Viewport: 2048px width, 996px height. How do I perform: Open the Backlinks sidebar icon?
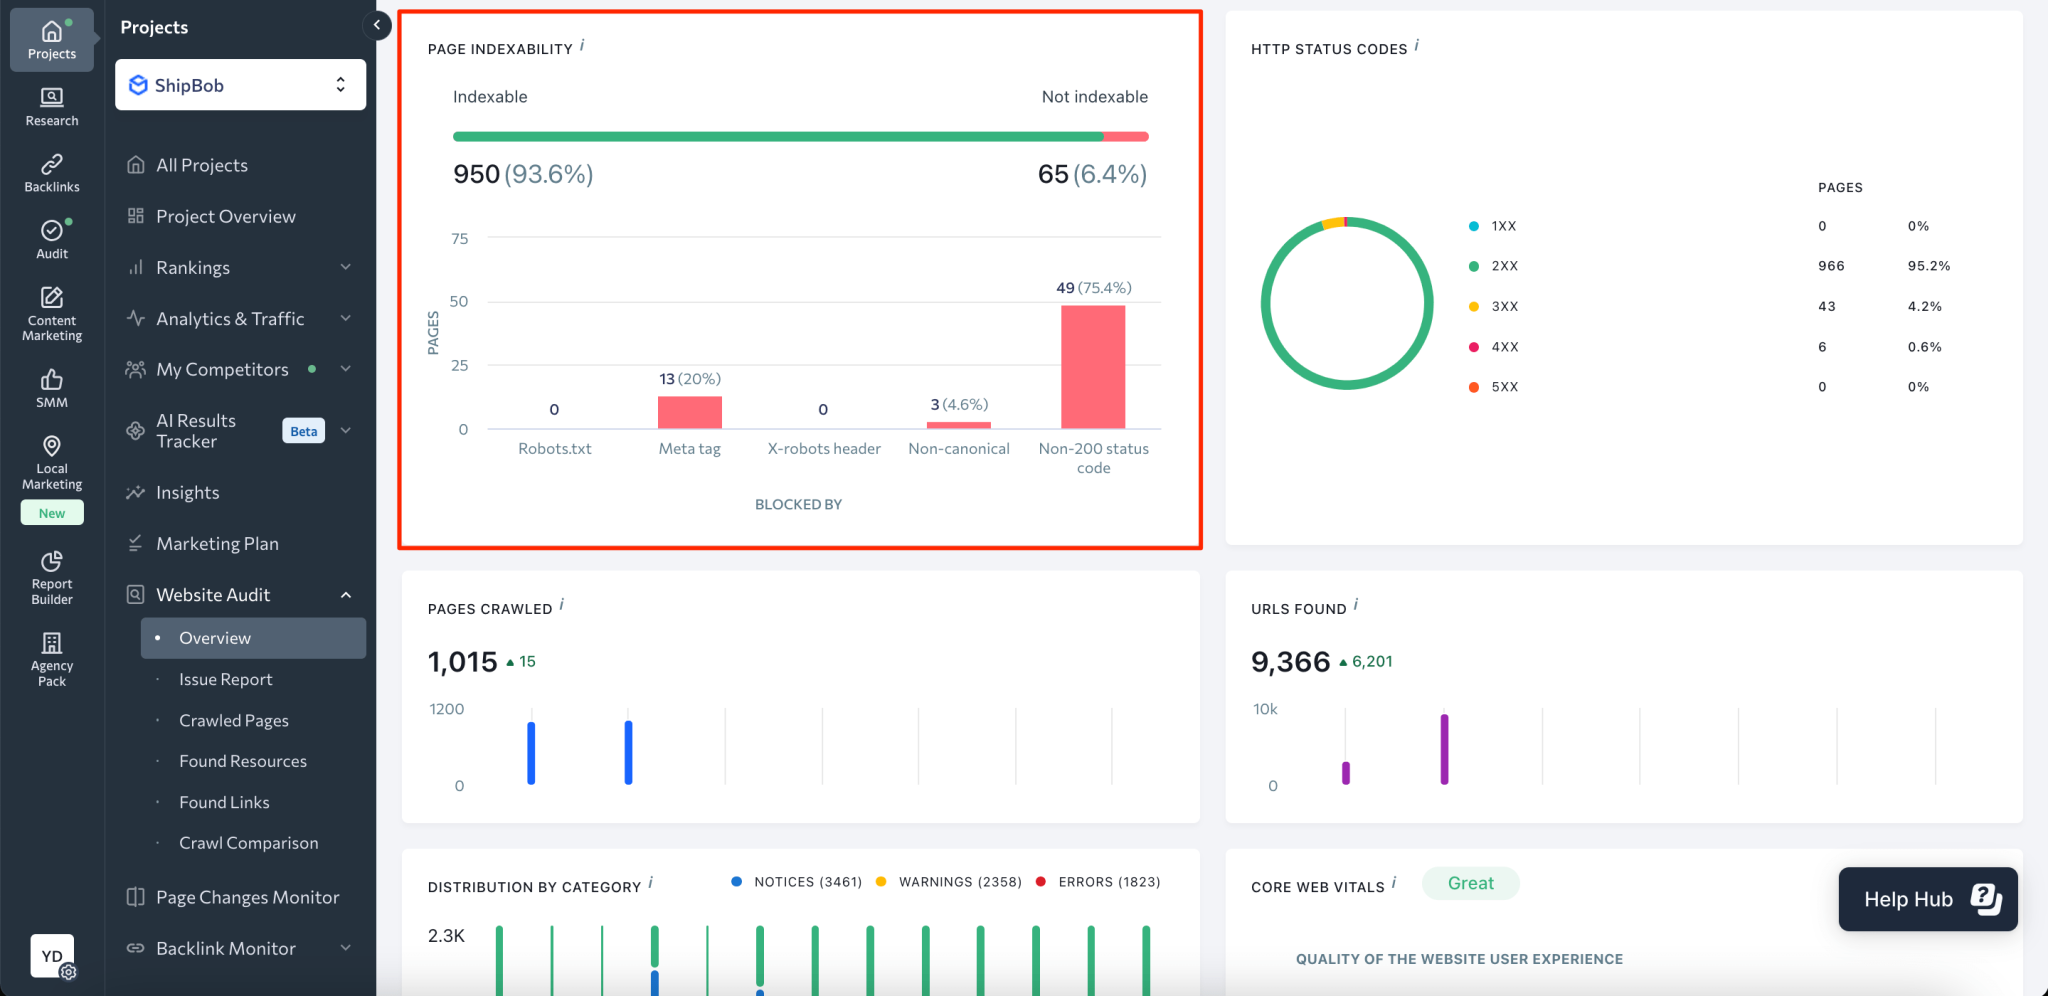[51, 173]
